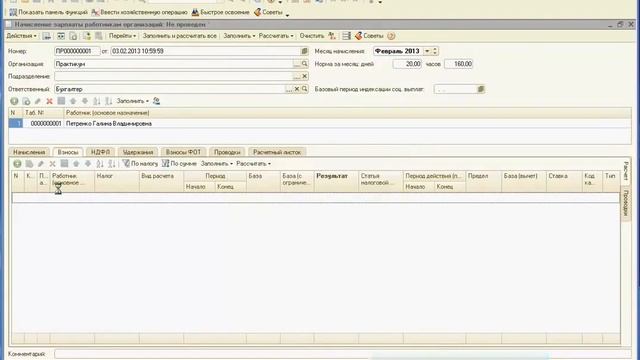Open Действия dropdown menu

coord(21,36)
